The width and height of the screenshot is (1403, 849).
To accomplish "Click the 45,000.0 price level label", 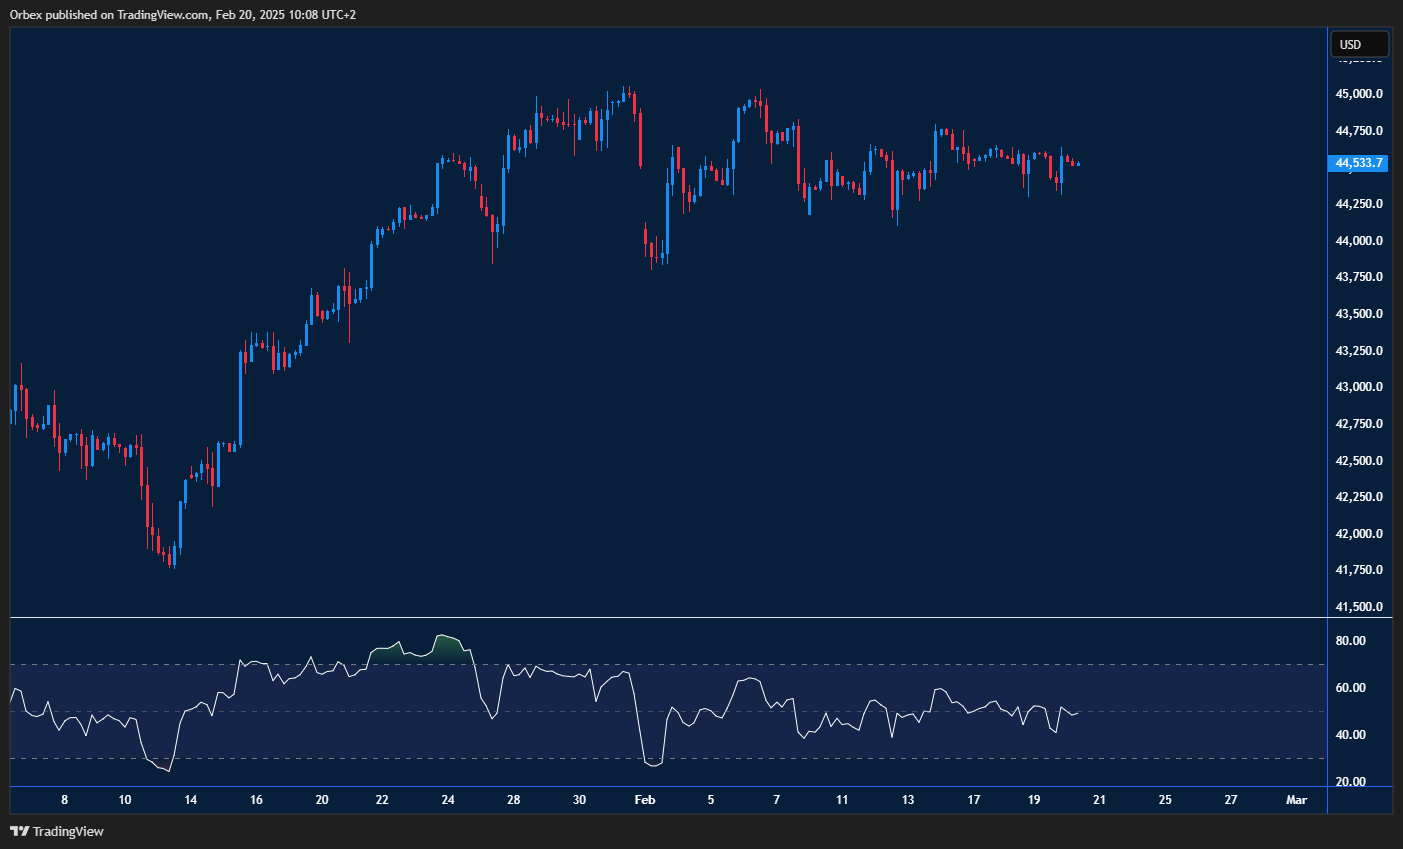I will [1358, 93].
